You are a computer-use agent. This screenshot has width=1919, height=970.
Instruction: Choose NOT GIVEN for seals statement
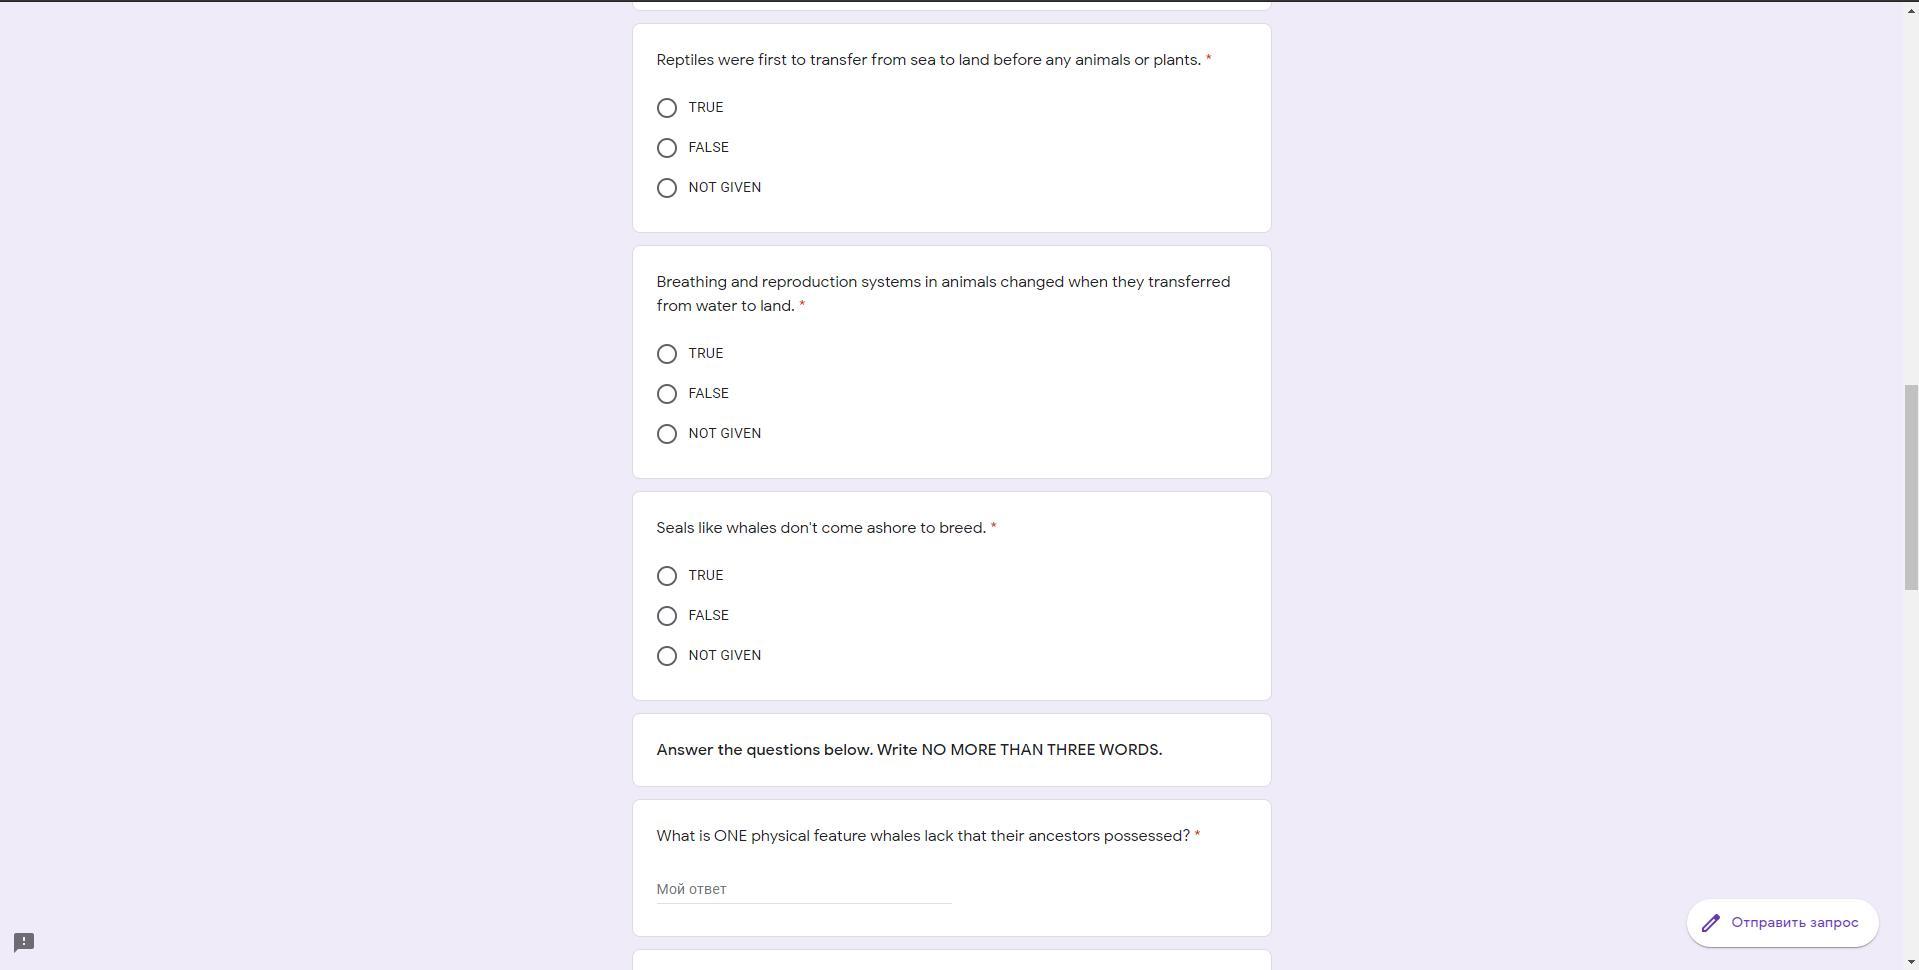click(667, 656)
